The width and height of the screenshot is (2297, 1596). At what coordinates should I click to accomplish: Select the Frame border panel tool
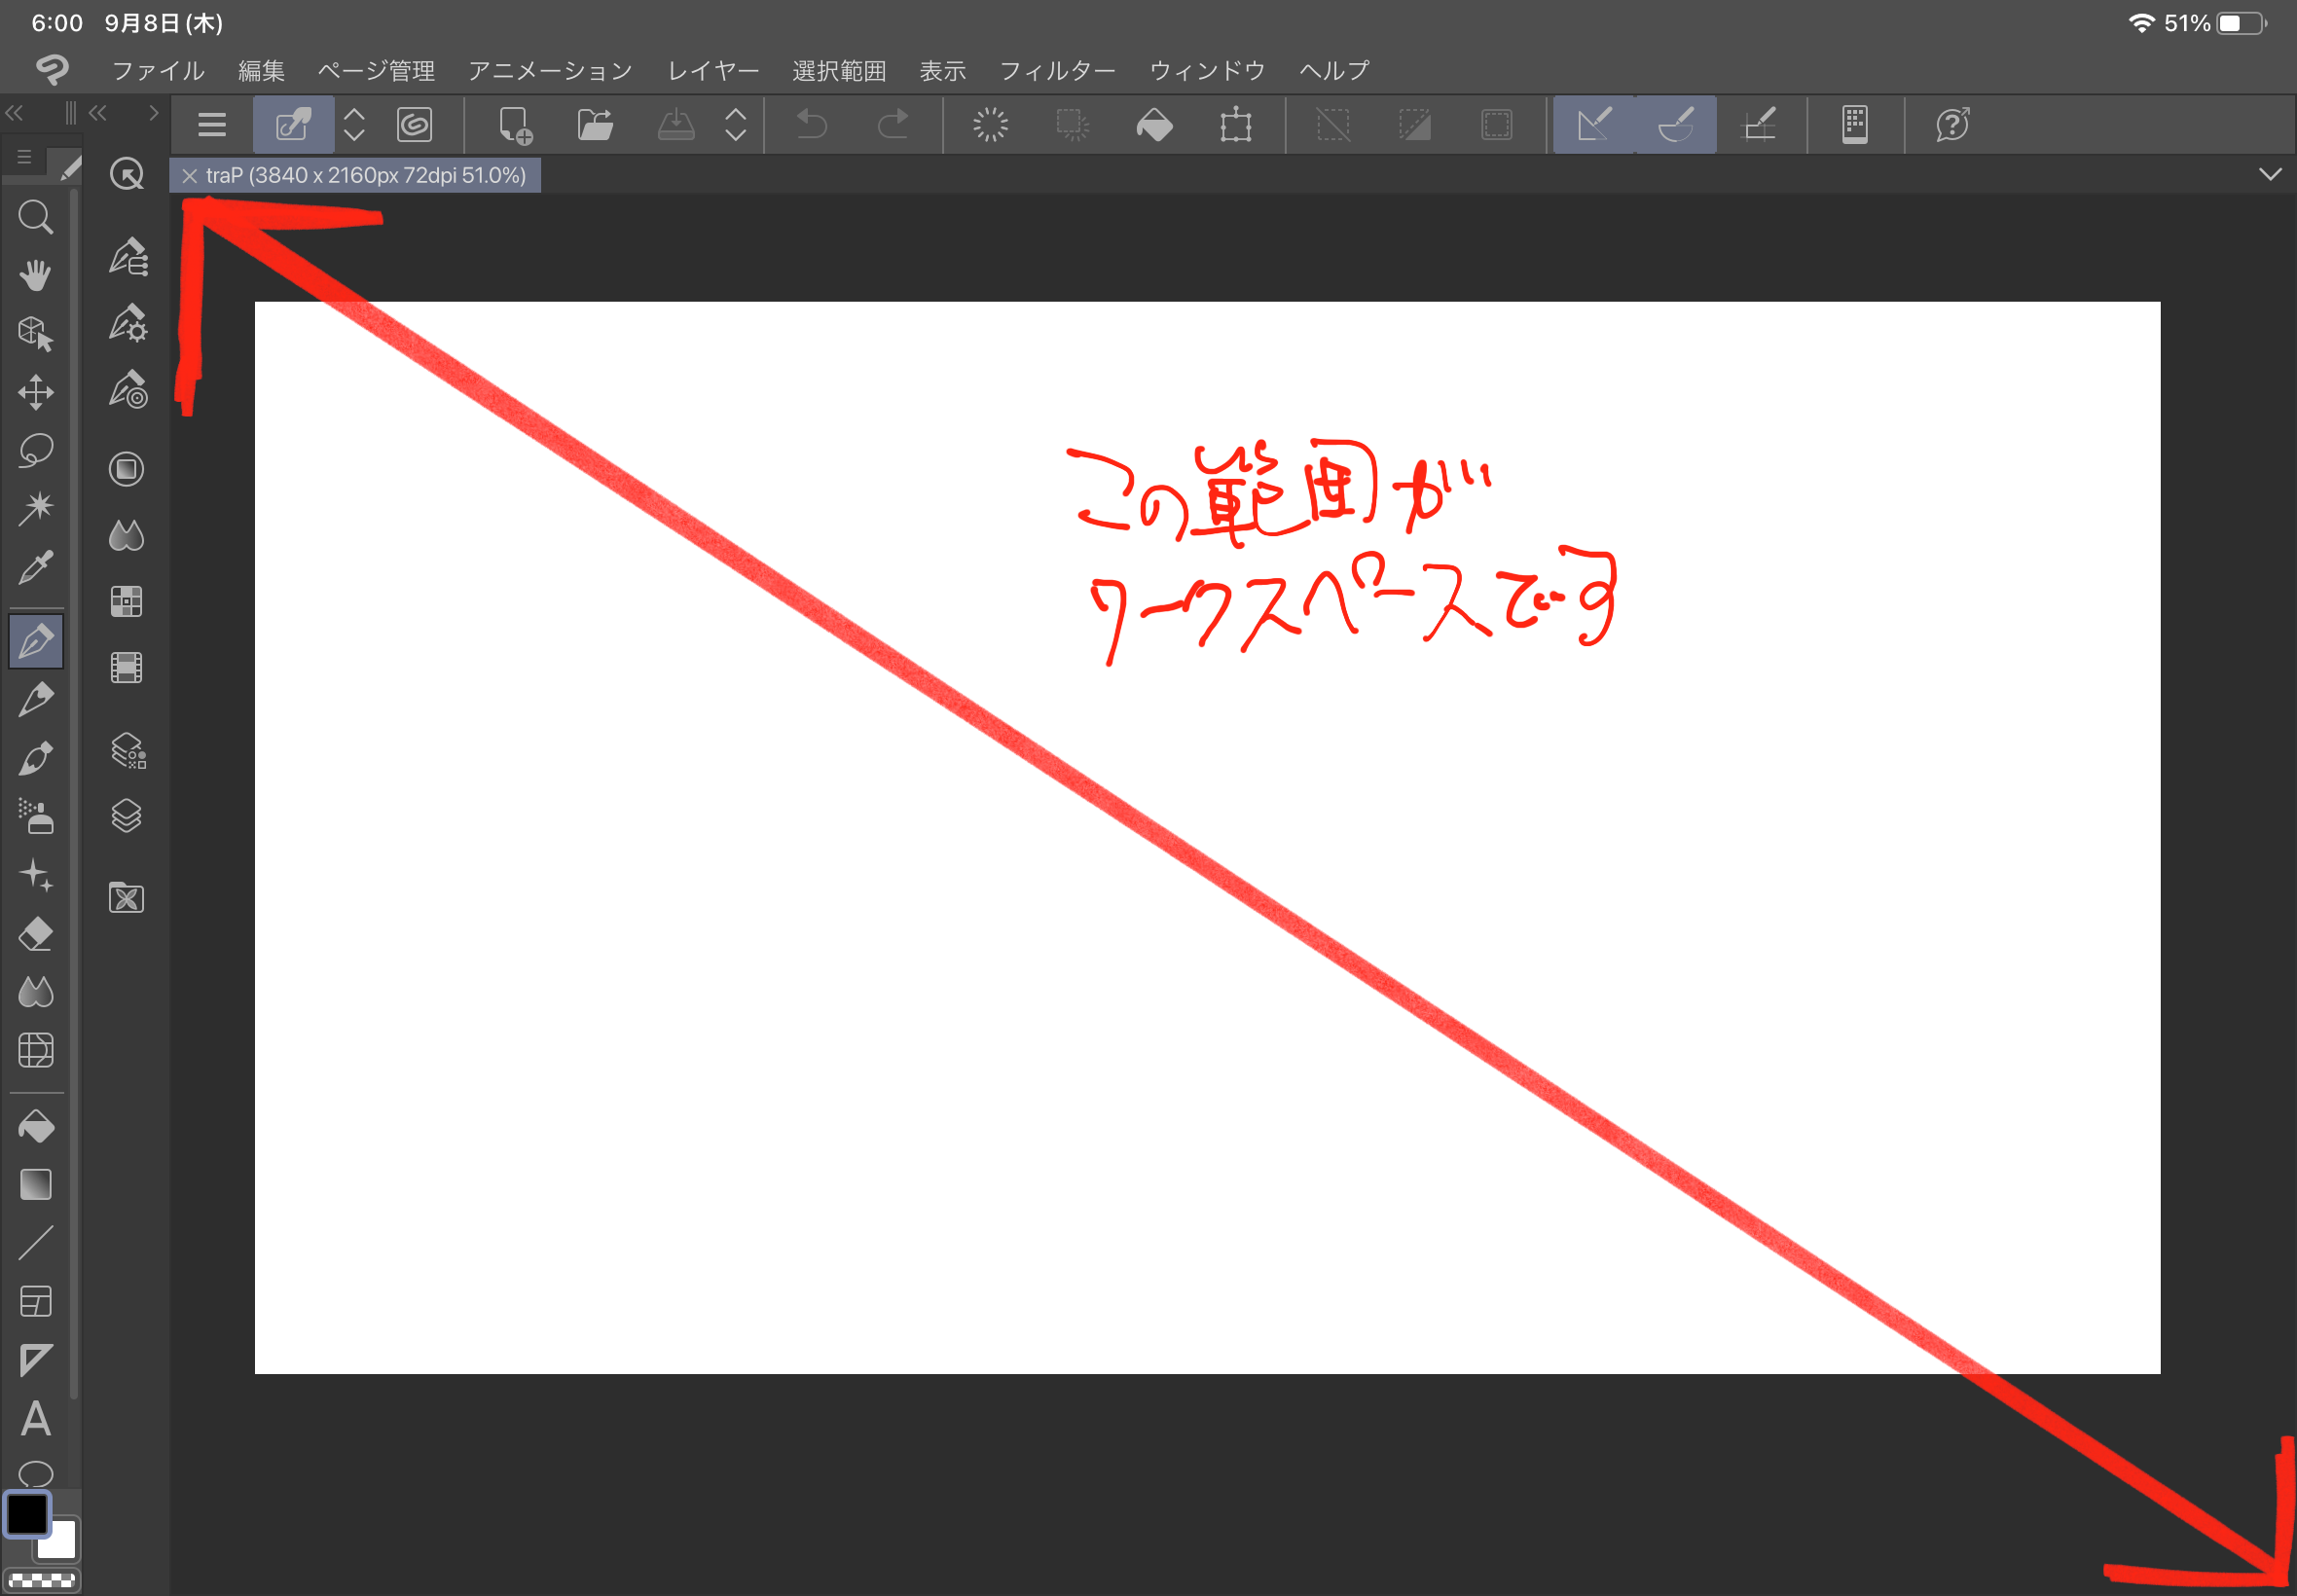coord(36,1301)
